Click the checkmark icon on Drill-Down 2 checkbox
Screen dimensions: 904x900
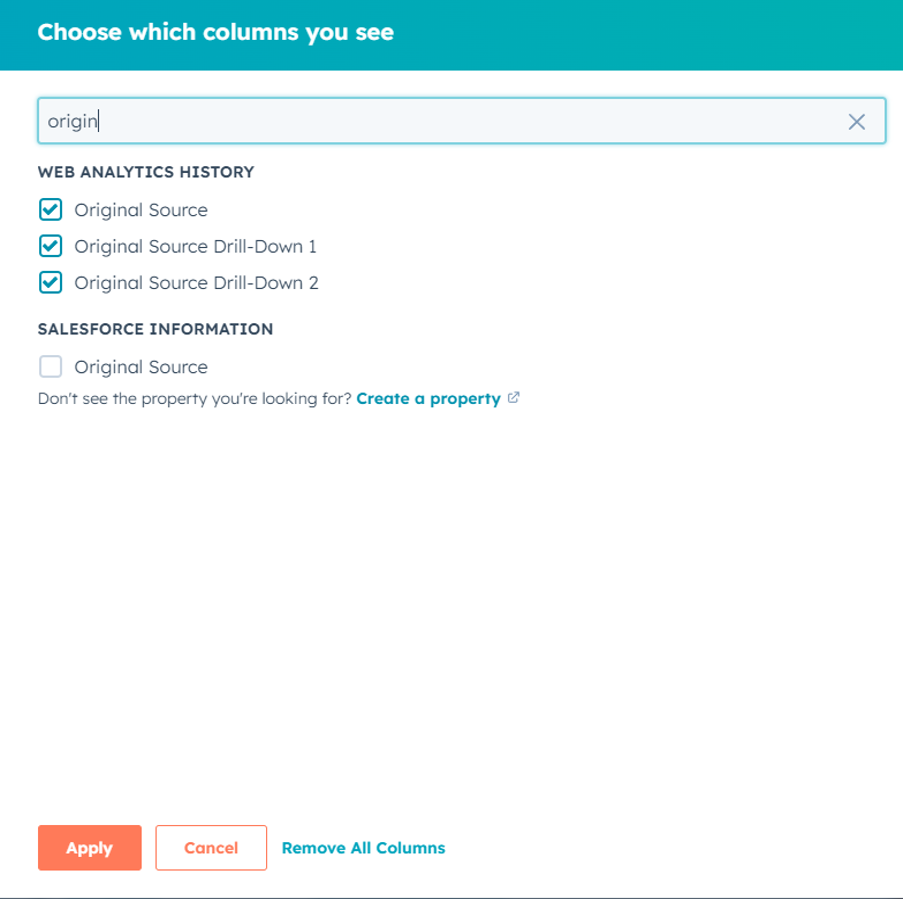[50, 283]
